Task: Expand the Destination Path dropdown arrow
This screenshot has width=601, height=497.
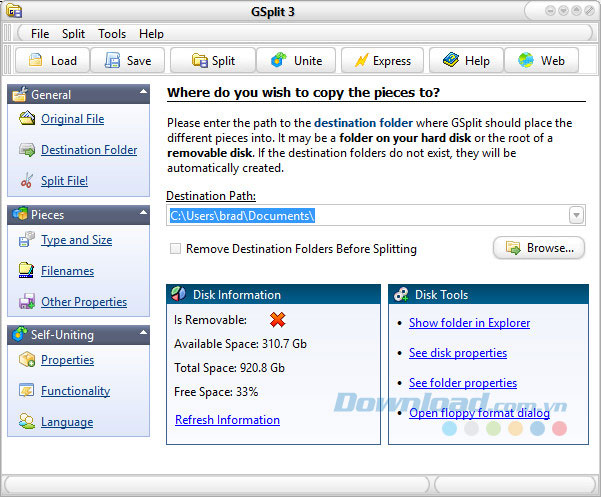Action: (576, 215)
